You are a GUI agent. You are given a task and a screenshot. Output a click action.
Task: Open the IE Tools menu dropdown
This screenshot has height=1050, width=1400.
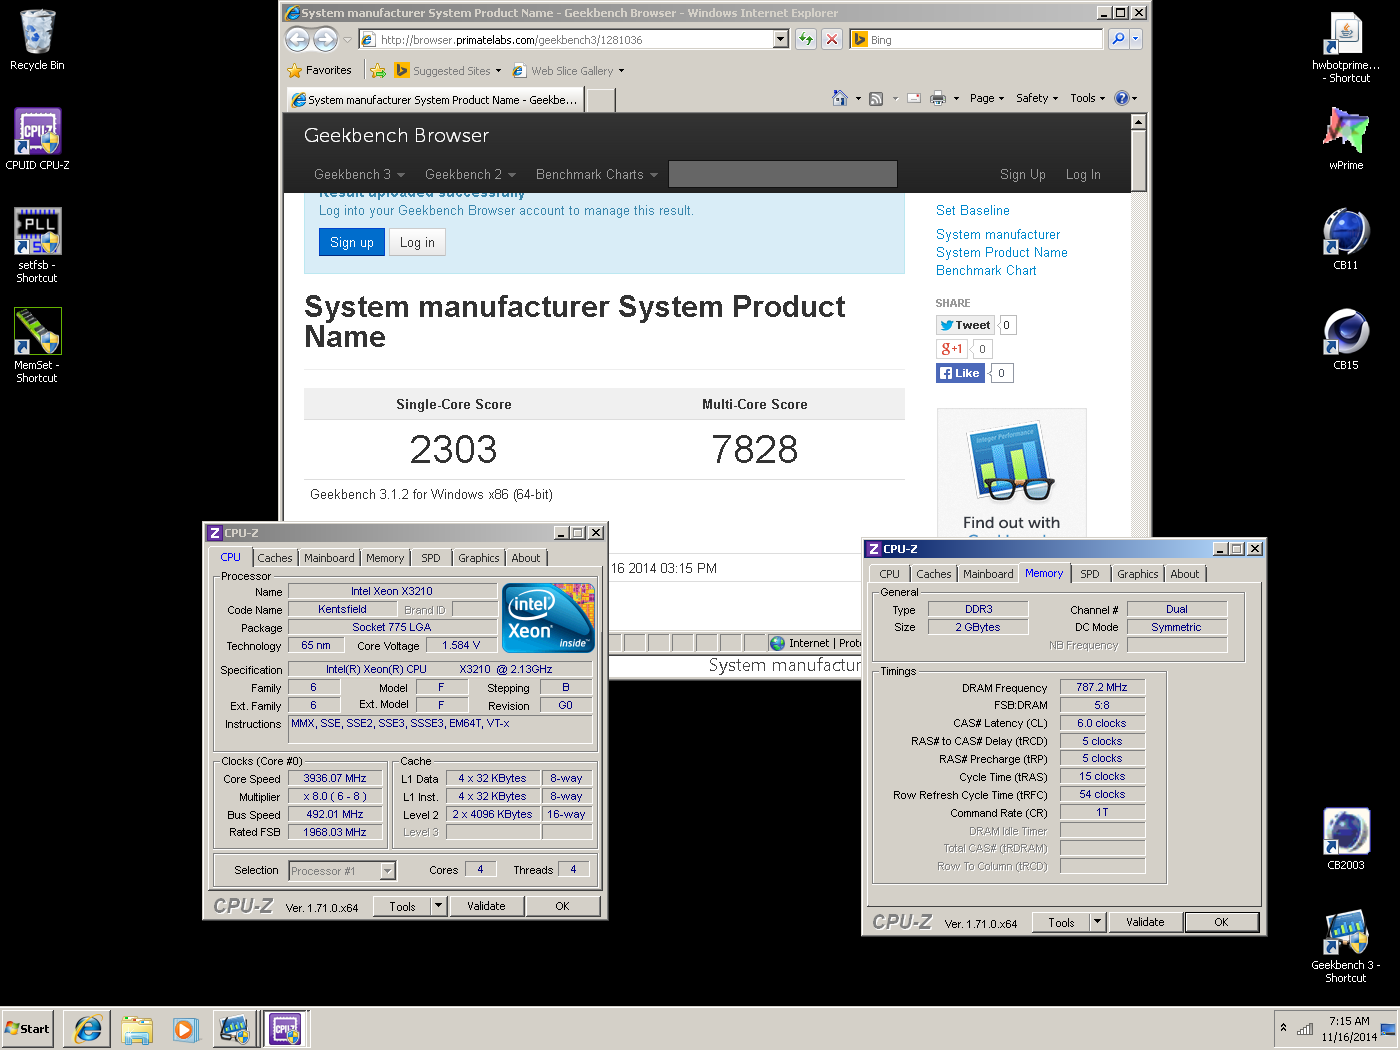pos(1088,98)
